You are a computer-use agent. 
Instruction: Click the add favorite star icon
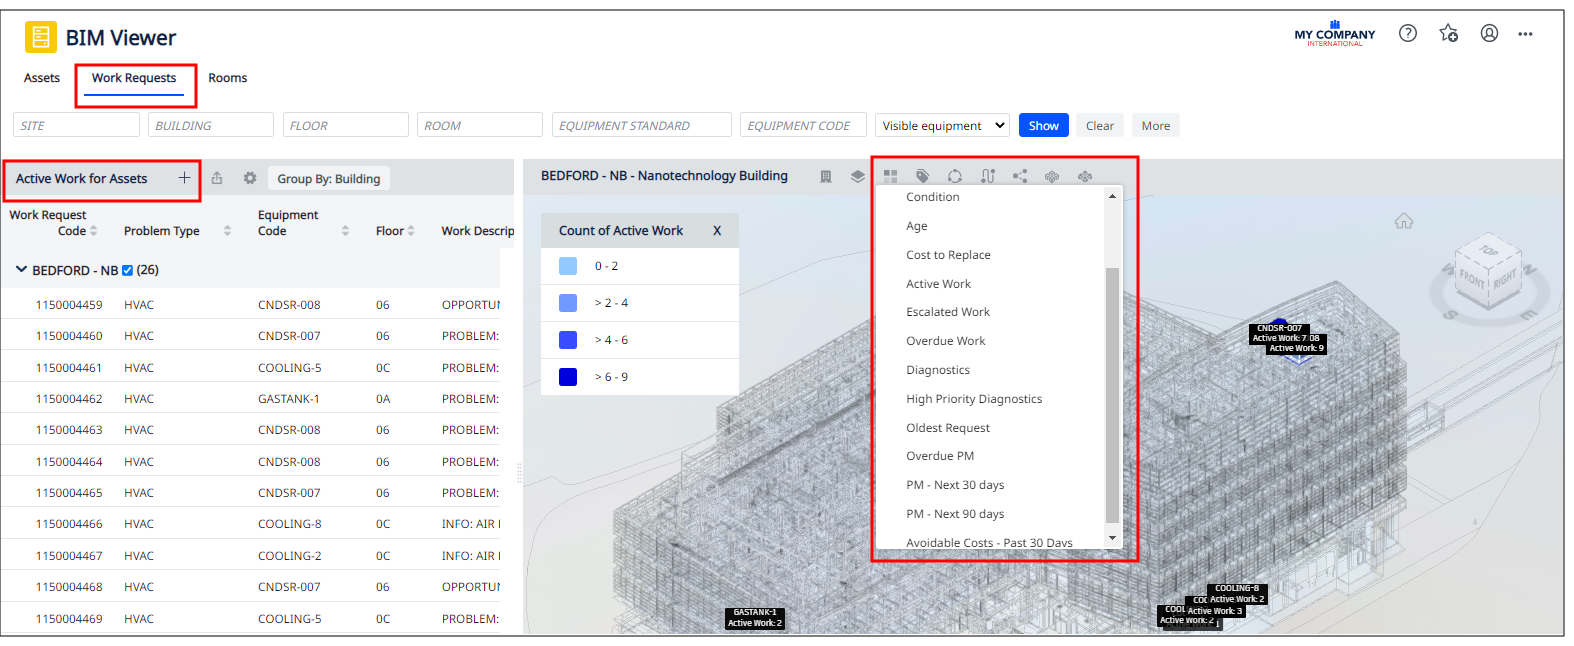click(1448, 34)
